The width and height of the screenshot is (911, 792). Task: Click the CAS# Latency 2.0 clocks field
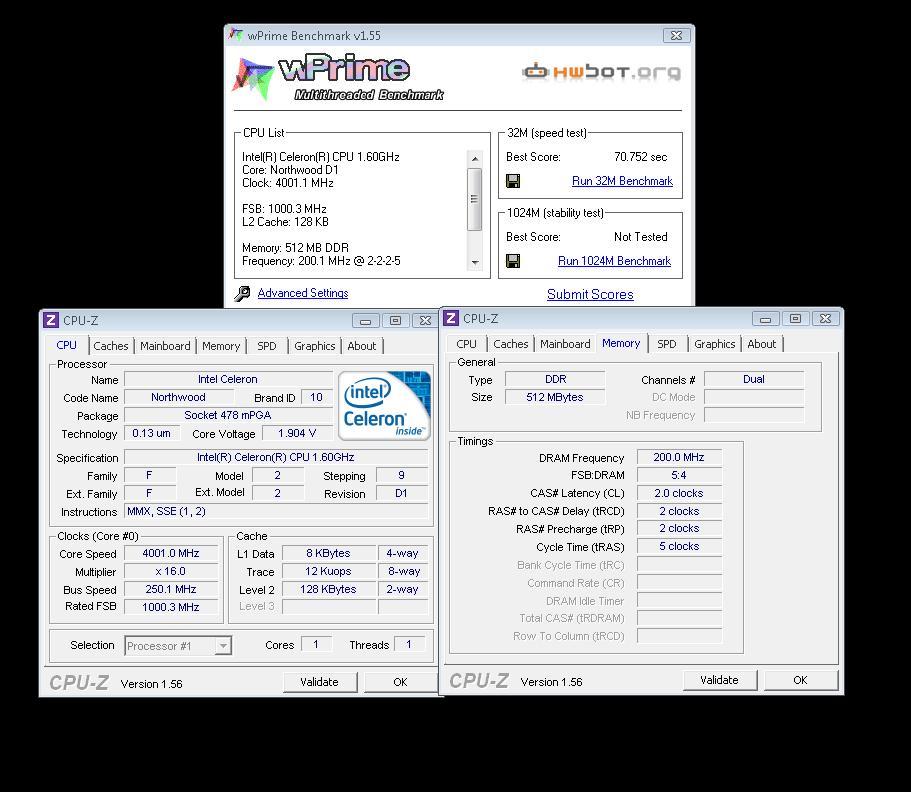pos(679,493)
